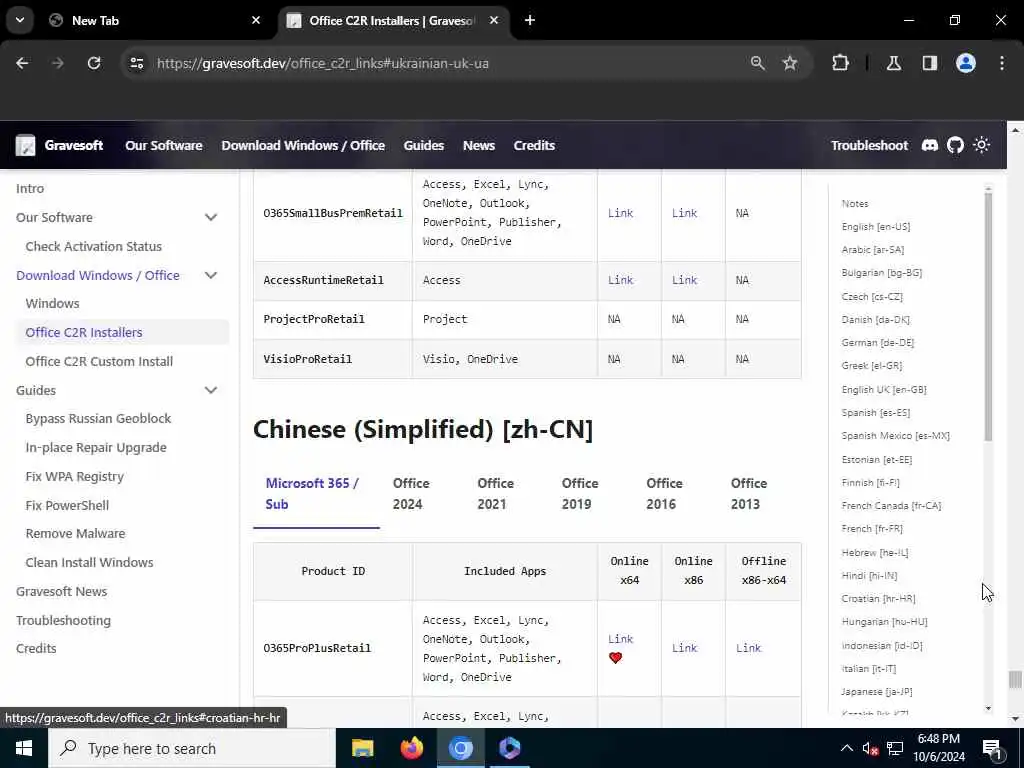This screenshot has height=768, width=1024.
Task: Open Online x86 Link for AccessRuntimeRetail
Action: pyautogui.click(x=684, y=280)
